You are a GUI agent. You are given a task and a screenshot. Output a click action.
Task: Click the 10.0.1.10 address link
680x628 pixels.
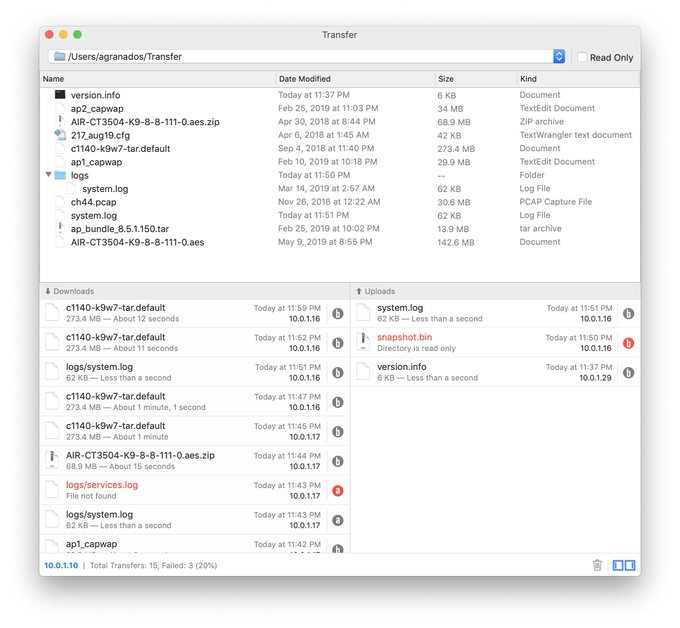pyautogui.click(x=61, y=566)
